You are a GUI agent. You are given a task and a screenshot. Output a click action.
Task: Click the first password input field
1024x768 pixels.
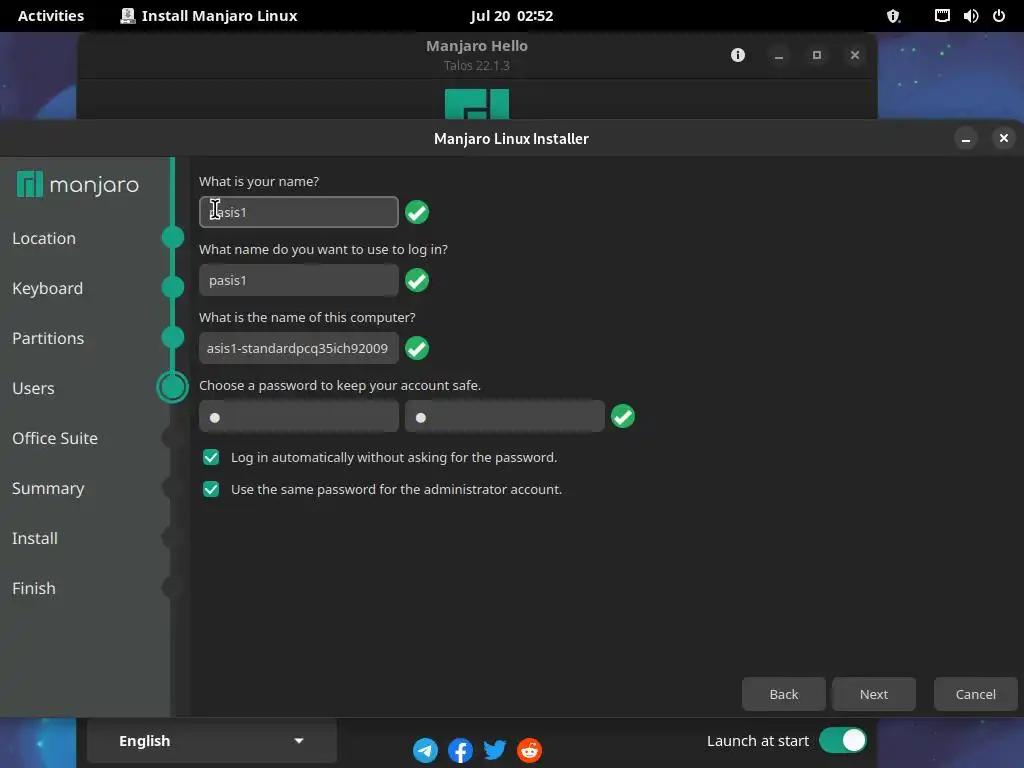(x=298, y=416)
